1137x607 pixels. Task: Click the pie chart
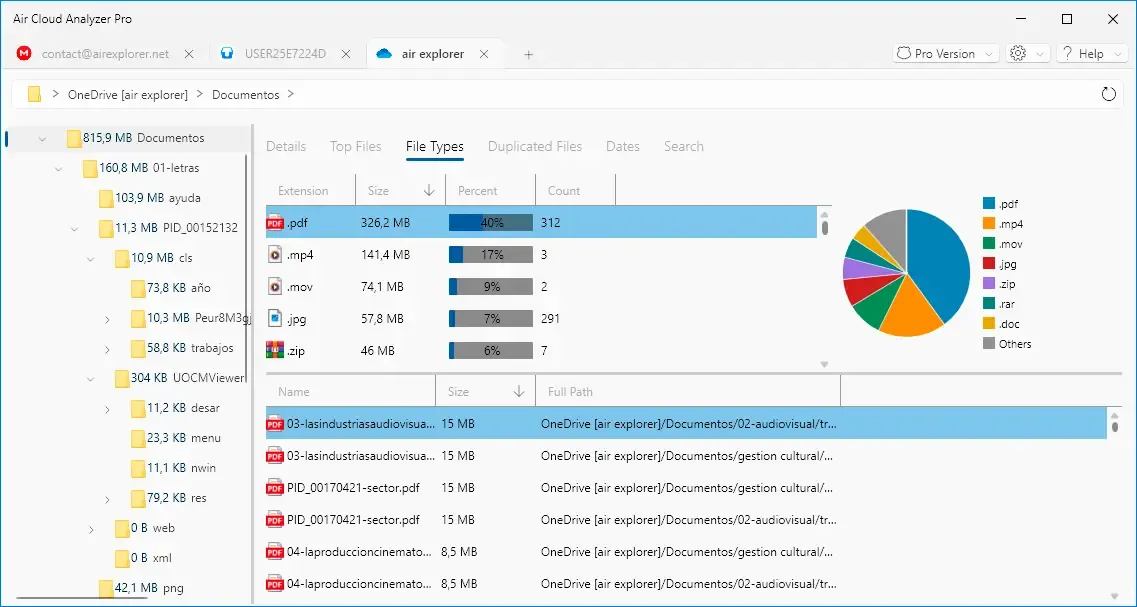point(906,273)
